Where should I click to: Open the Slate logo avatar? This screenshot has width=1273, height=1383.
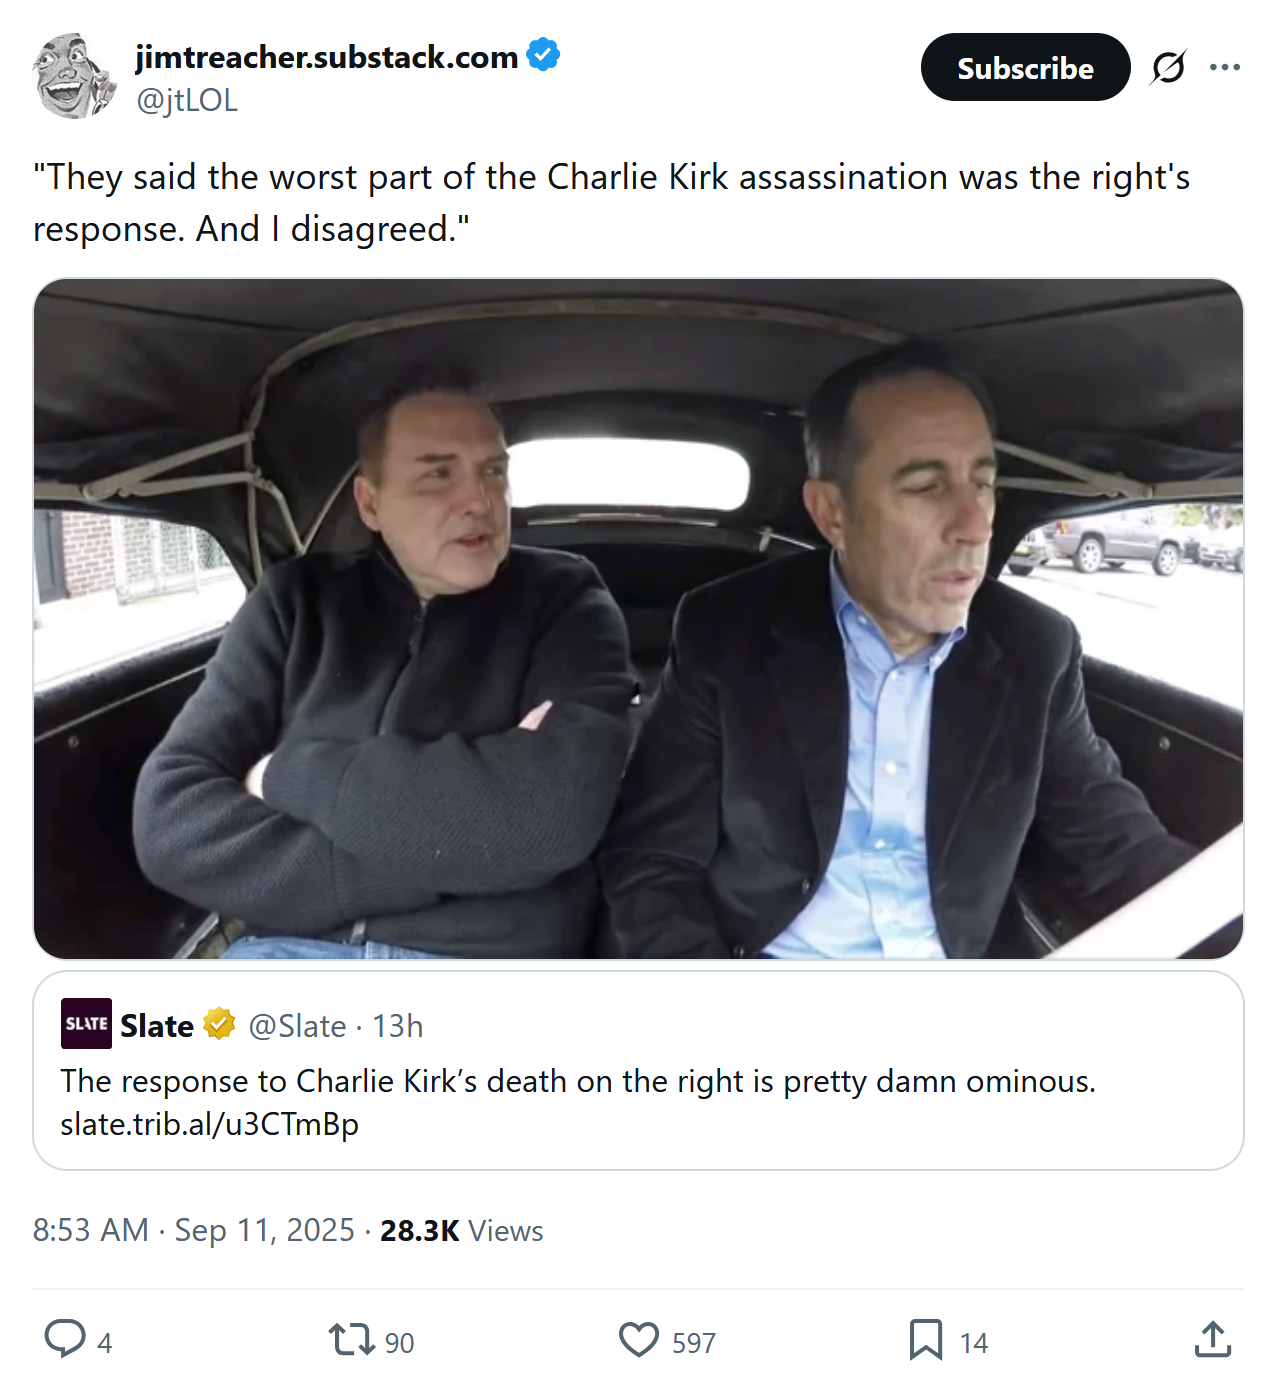[x=86, y=1024]
